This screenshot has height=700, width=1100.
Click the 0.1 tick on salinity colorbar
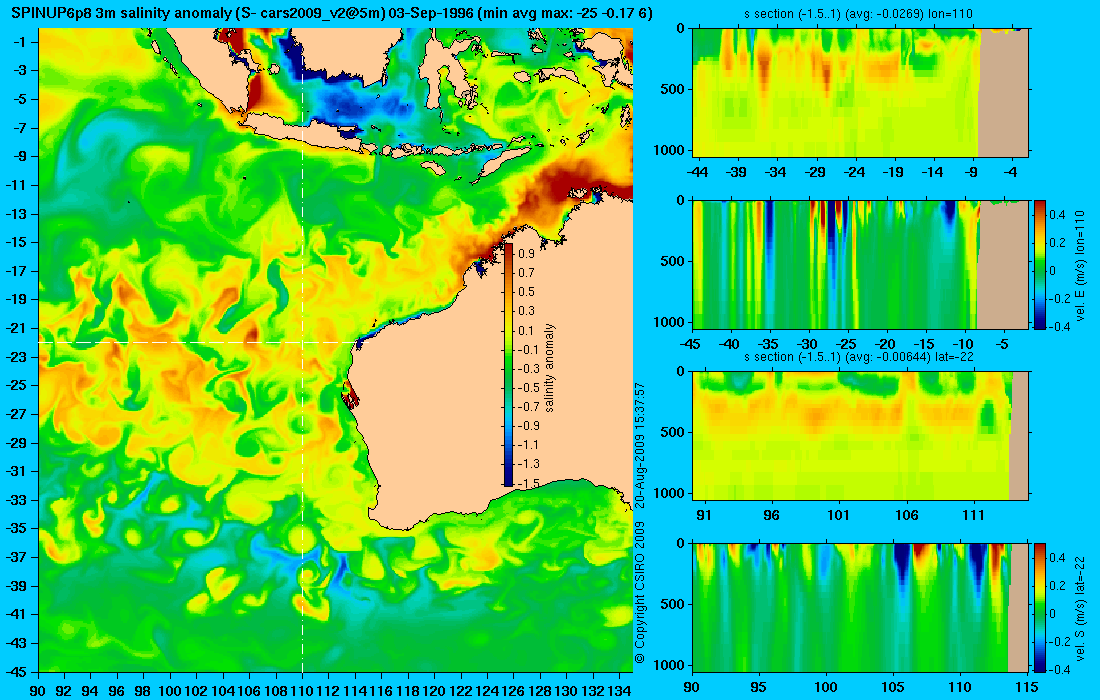(x=527, y=330)
